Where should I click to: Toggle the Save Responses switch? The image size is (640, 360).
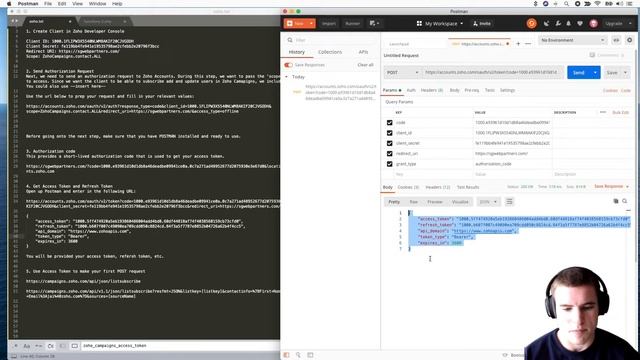click(289, 65)
